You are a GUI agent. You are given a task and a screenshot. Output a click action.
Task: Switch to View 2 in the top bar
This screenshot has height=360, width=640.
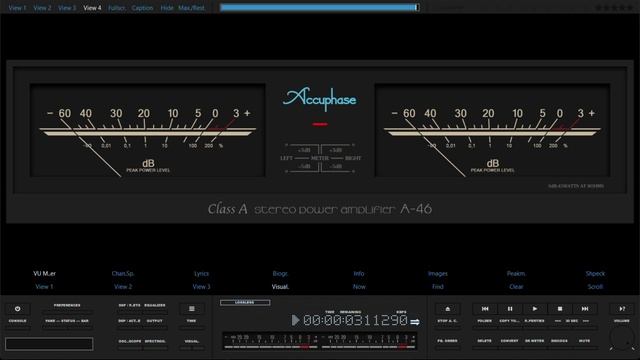tap(42, 8)
